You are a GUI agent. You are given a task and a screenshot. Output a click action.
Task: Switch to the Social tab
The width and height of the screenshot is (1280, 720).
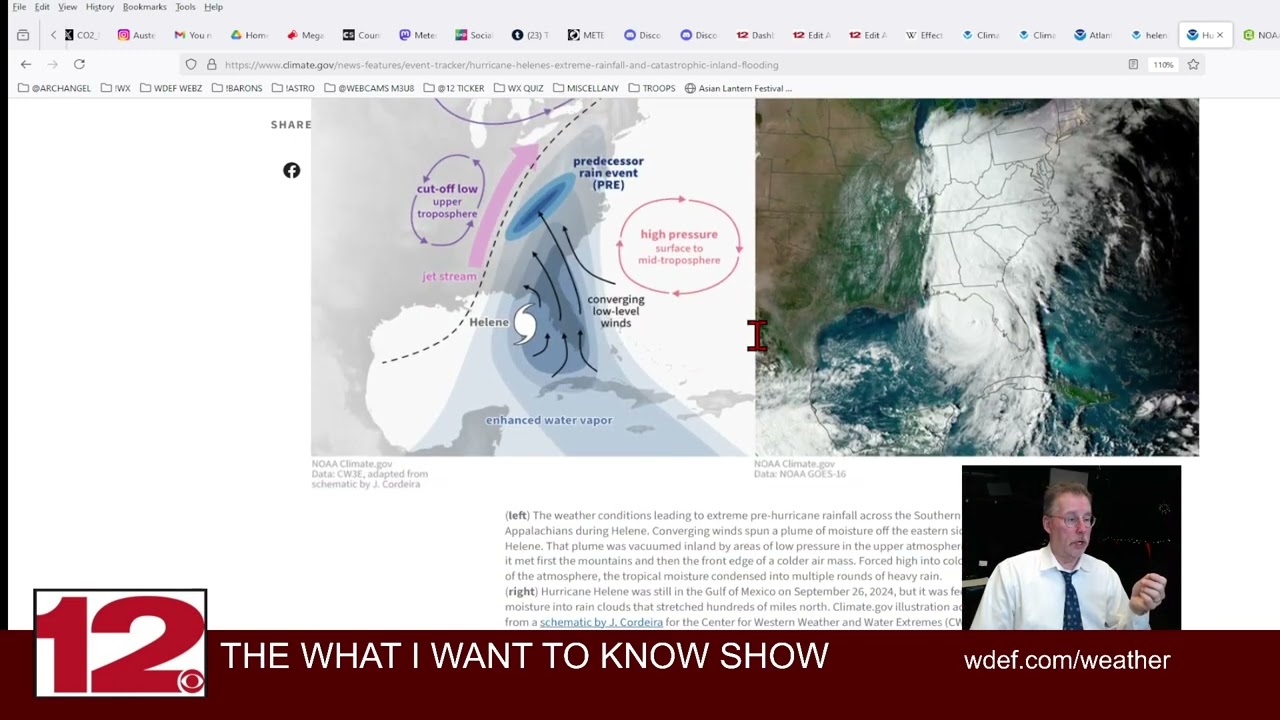coord(473,35)
